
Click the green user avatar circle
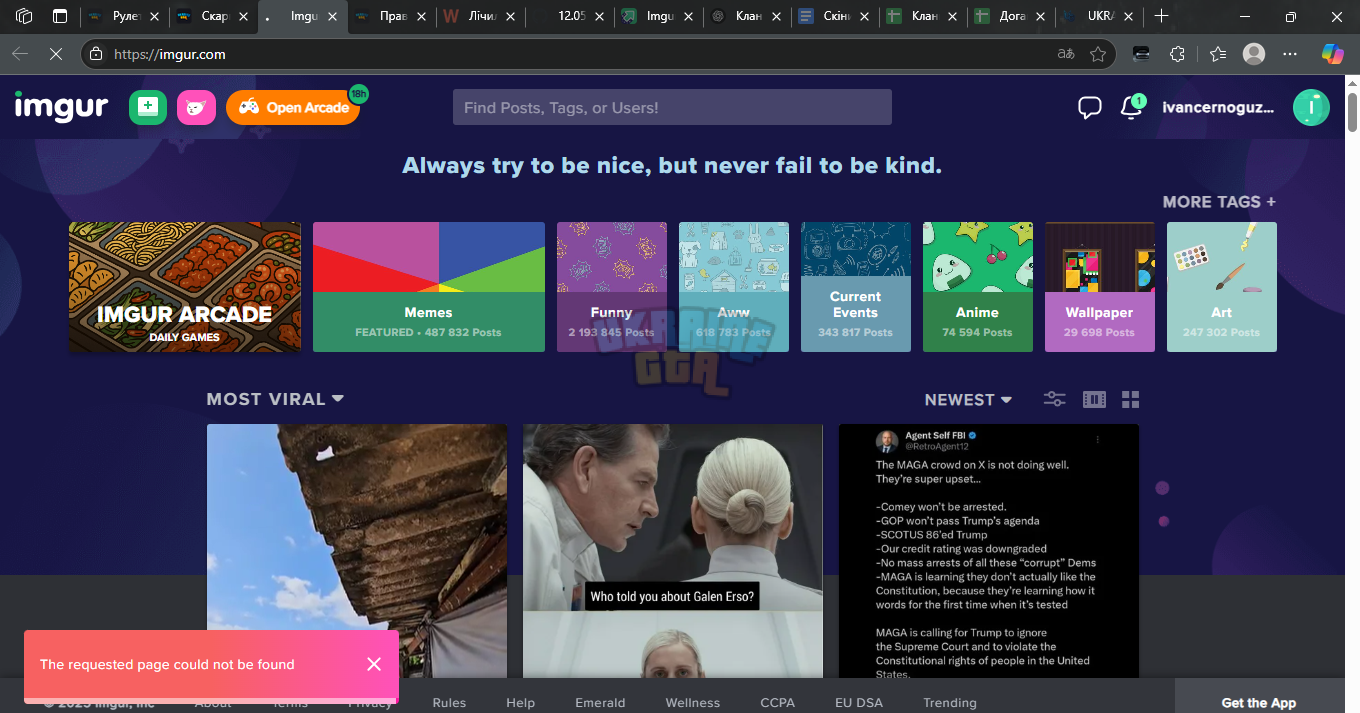(1311, 107)
